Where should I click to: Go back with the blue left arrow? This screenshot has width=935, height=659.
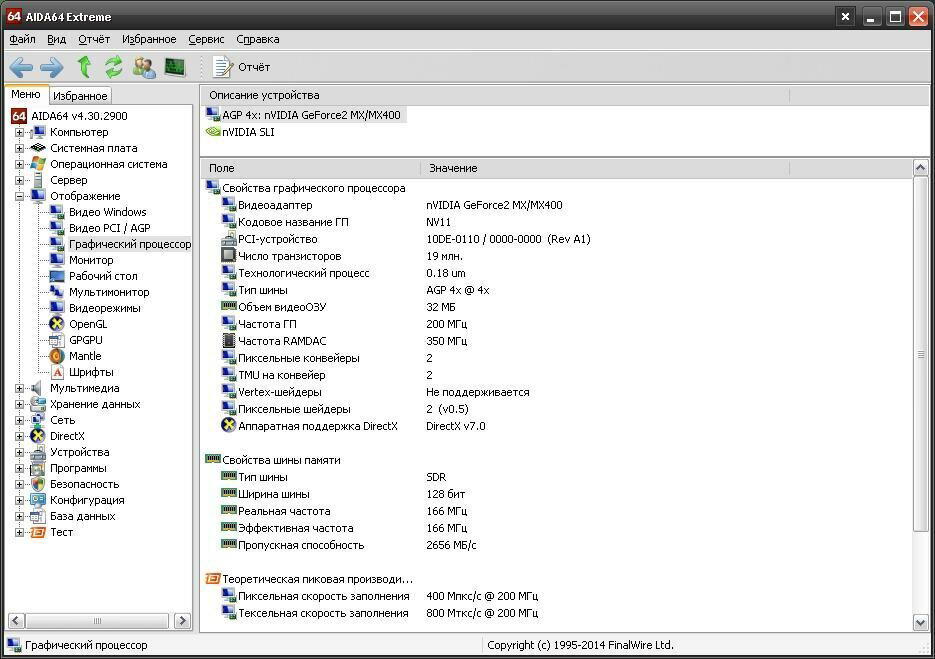21,67
